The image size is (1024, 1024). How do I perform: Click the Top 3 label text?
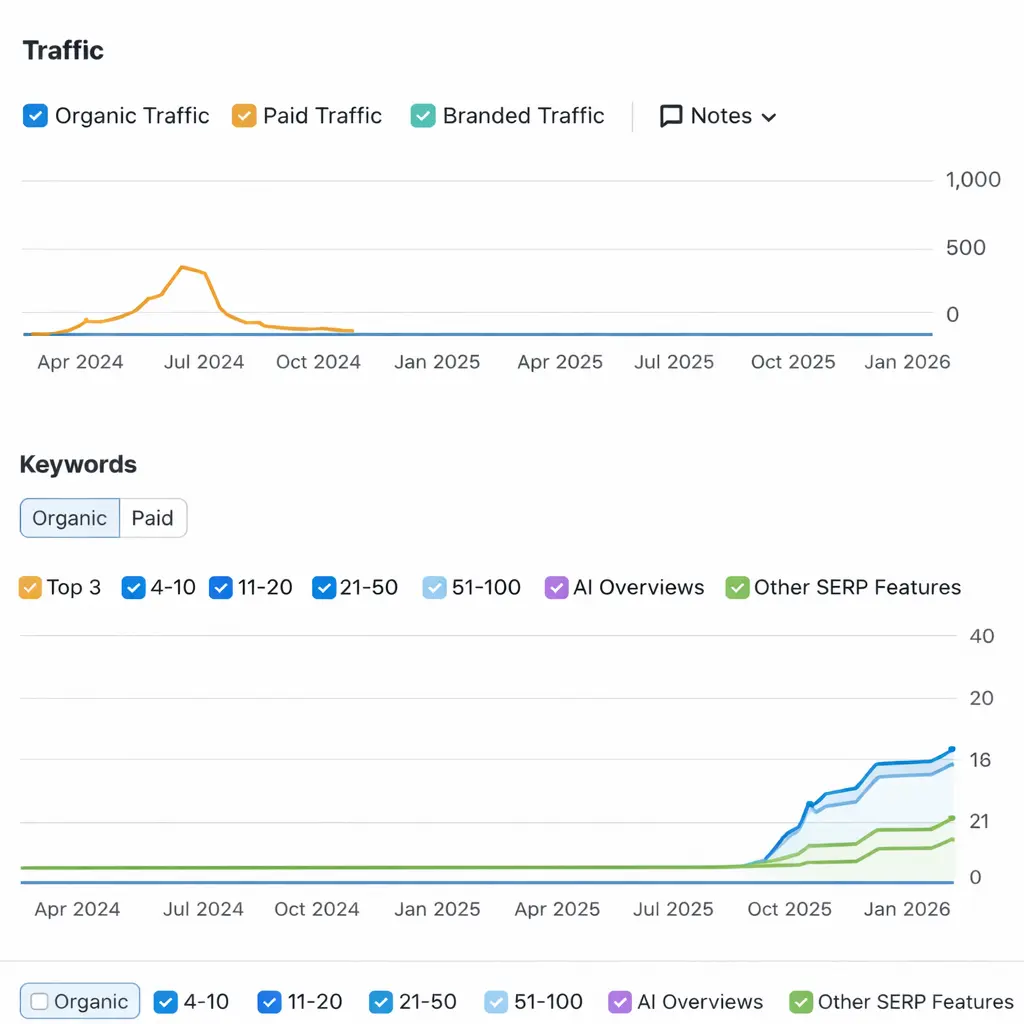coord(74,587)
